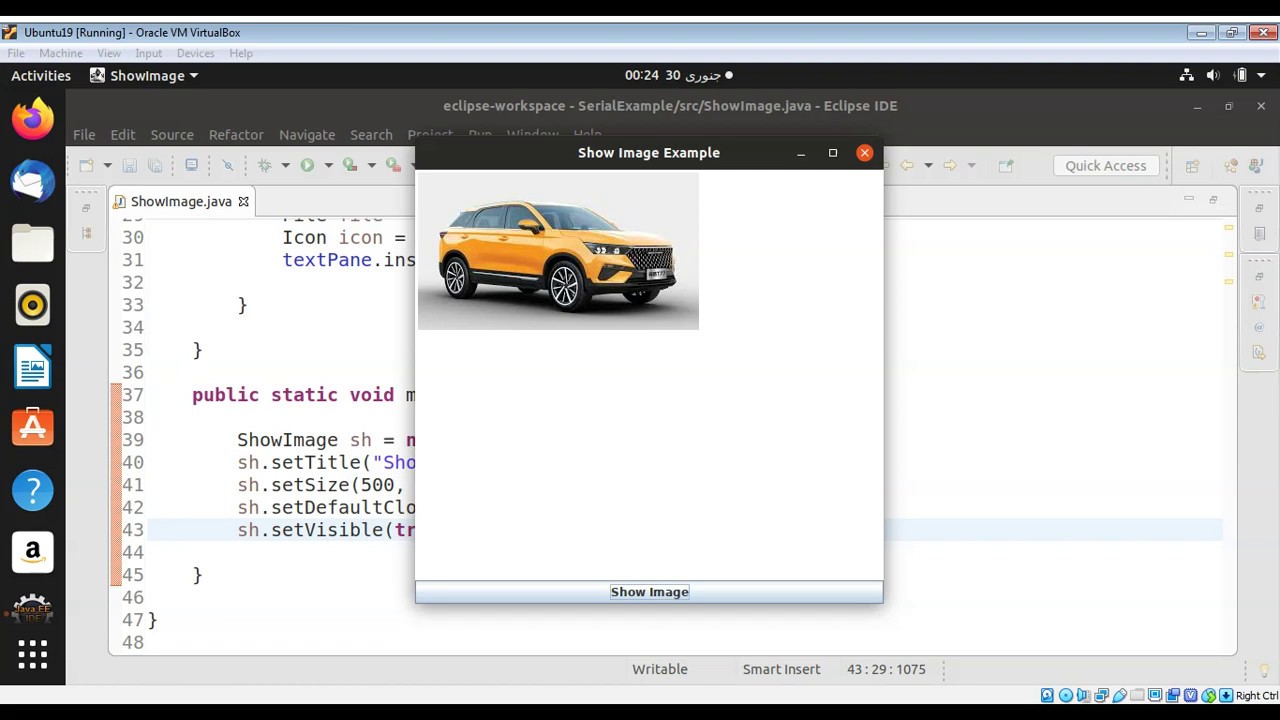Click the Show Image button
Screen dimensions: 1280x720
point(649,592)
